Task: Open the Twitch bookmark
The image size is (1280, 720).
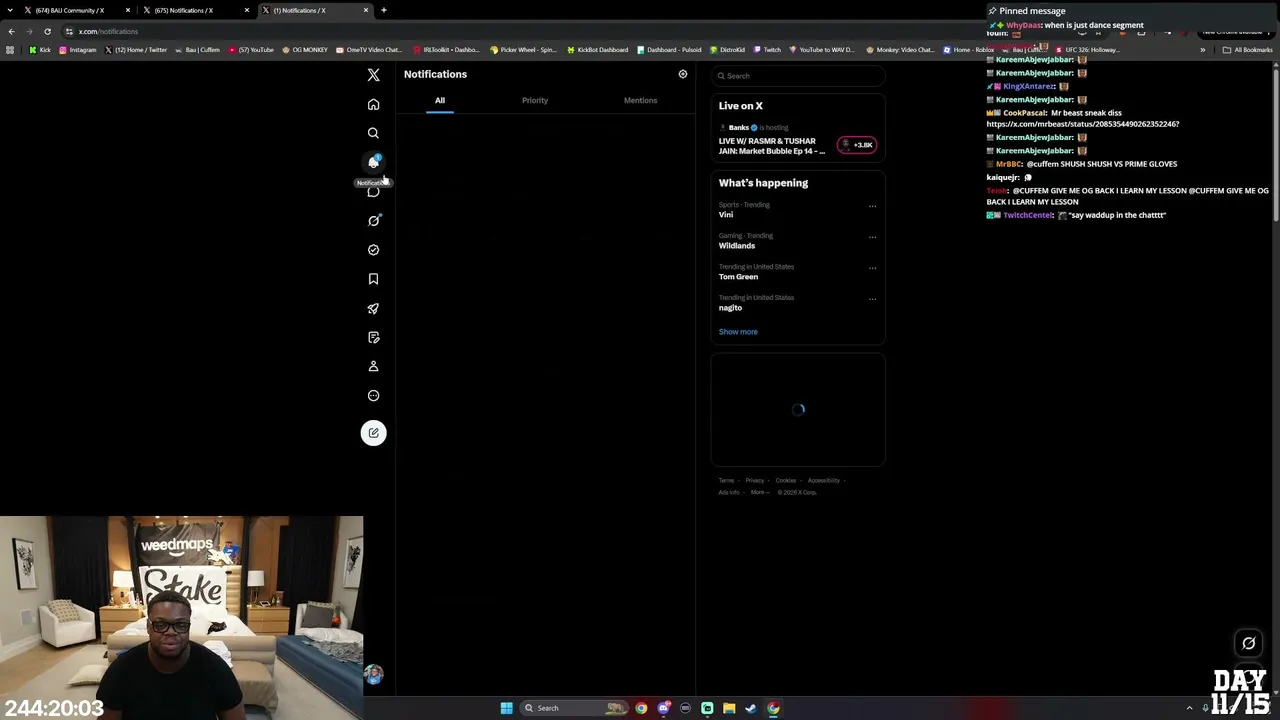Action: pyautogui.click(x=768, y=50)
